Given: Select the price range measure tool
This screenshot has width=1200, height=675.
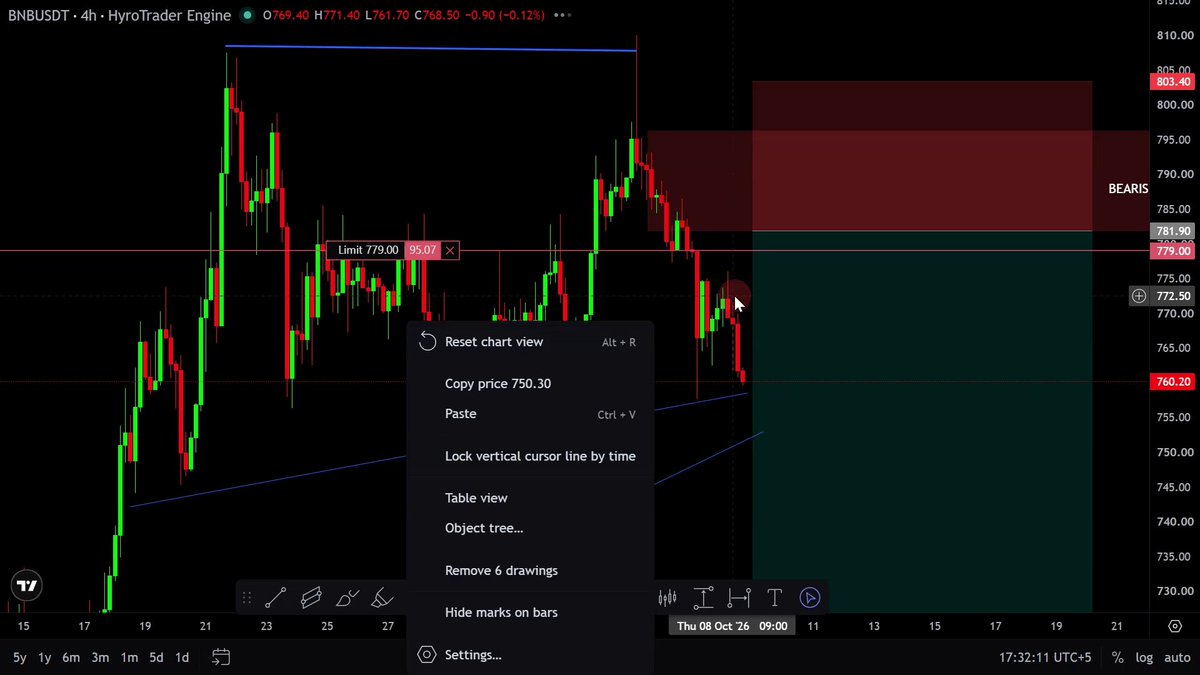Looking at the screenshot, I should 704,598.
